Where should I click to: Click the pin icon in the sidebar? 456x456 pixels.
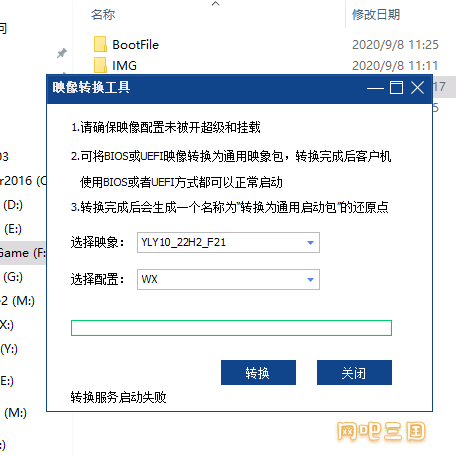(62, 53)
